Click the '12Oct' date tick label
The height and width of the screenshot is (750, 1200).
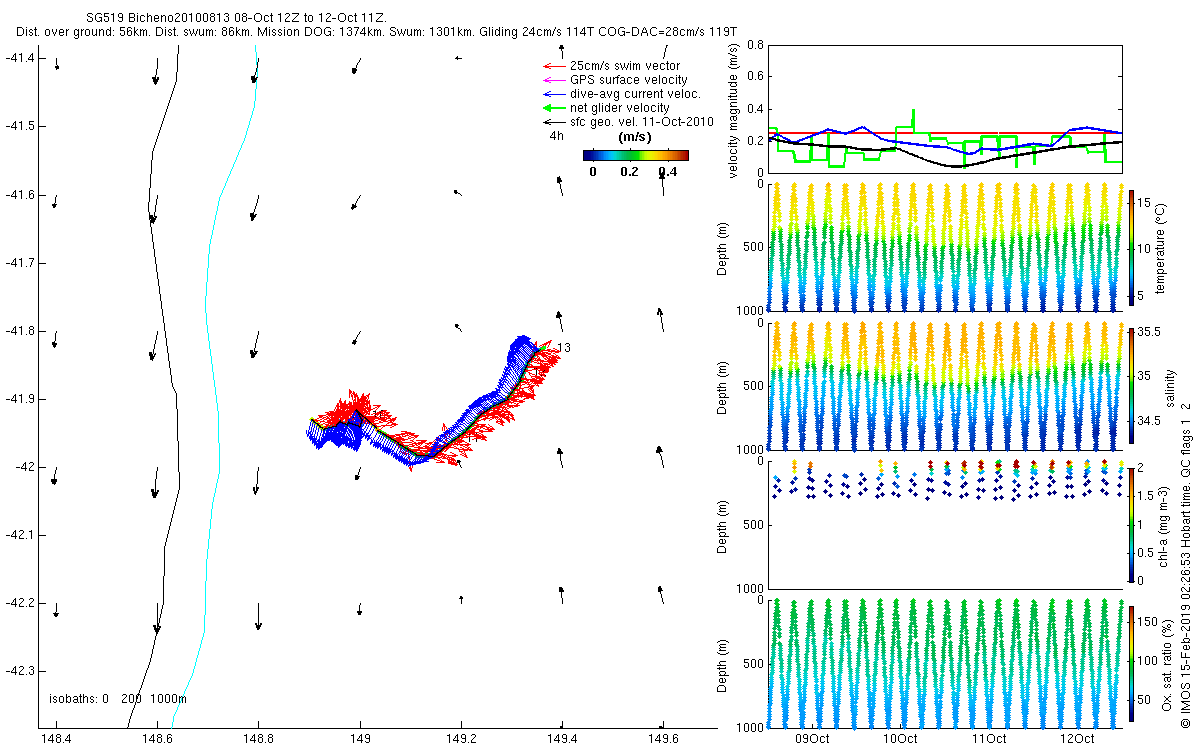[1076, 739]
